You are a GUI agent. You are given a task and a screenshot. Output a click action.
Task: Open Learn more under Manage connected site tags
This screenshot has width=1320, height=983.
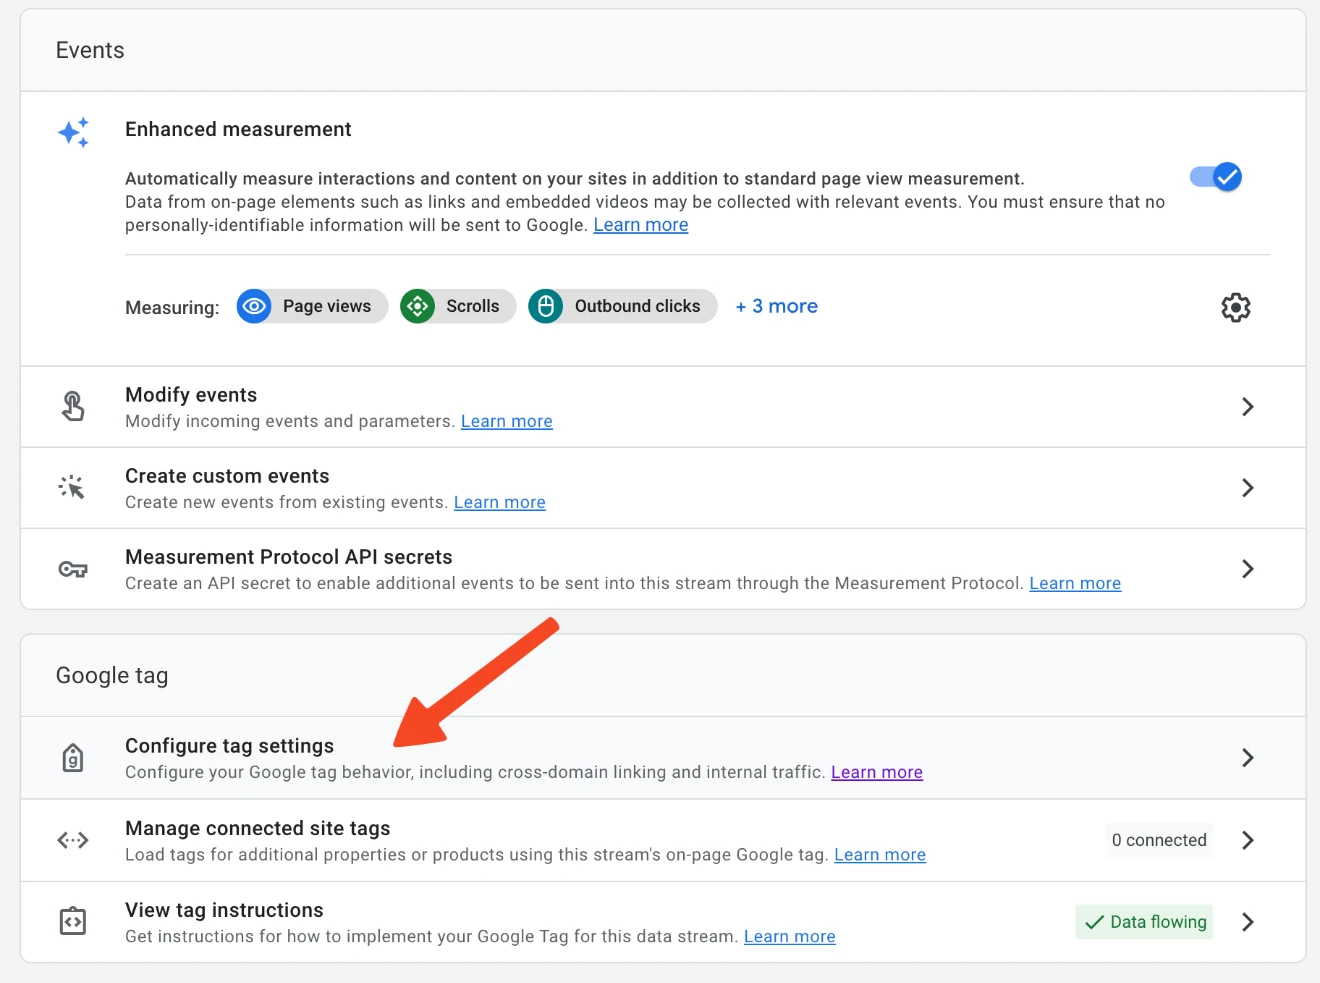click(x=880, y=855)
